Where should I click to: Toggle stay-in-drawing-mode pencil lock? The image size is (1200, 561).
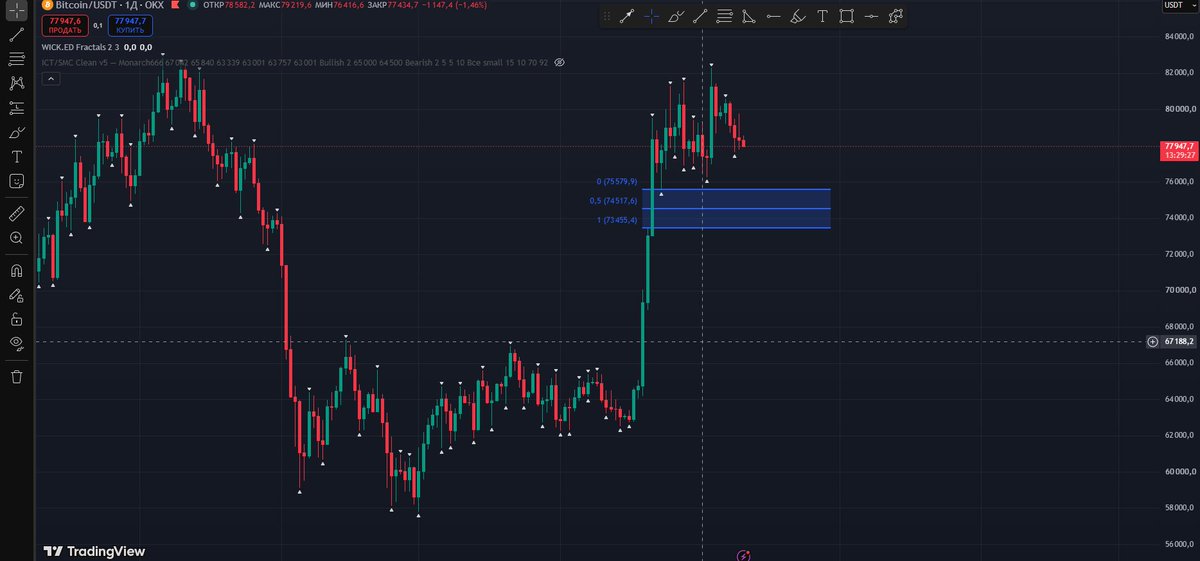tap(16, 295)
